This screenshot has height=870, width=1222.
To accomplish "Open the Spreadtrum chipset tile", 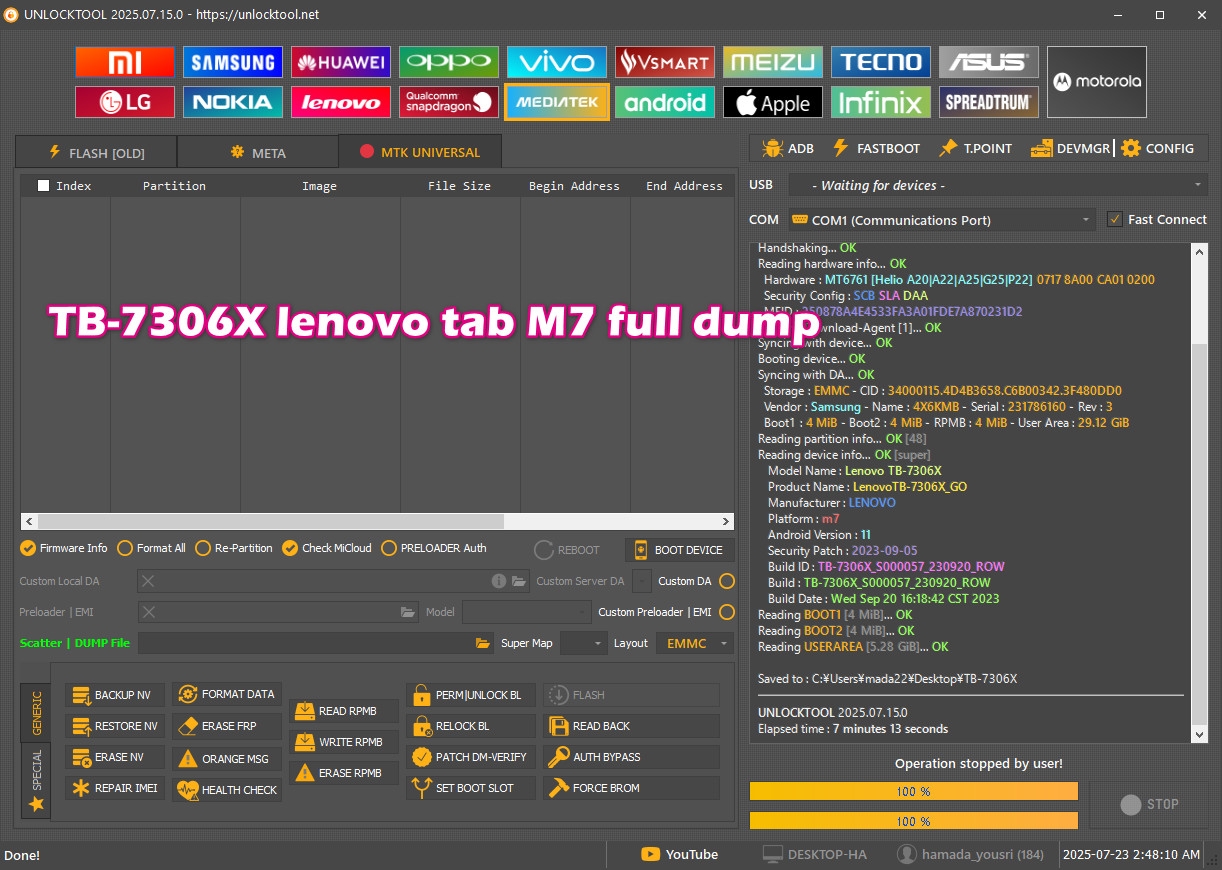I will [989, 102].
